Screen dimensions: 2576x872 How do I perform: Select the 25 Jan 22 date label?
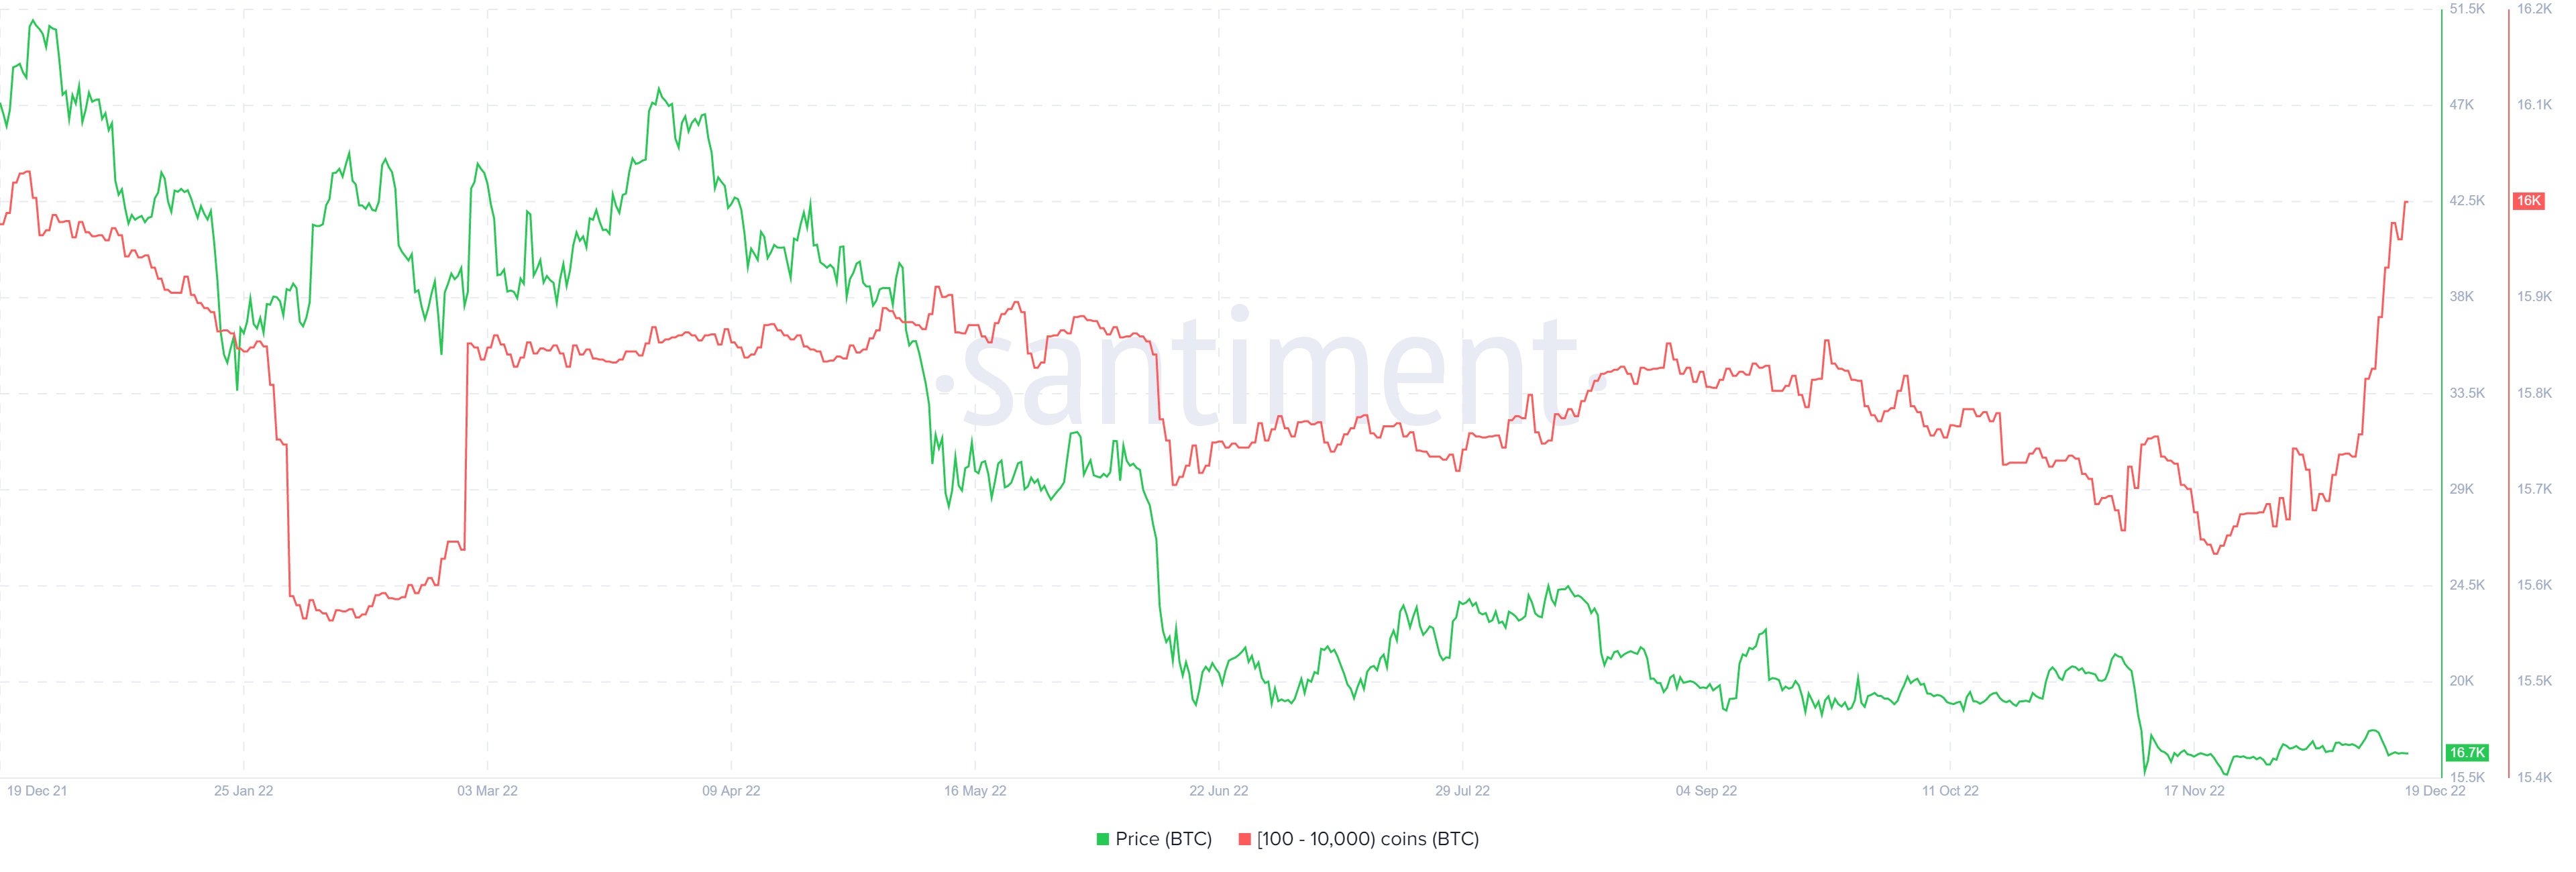click(x=243, y=791)
